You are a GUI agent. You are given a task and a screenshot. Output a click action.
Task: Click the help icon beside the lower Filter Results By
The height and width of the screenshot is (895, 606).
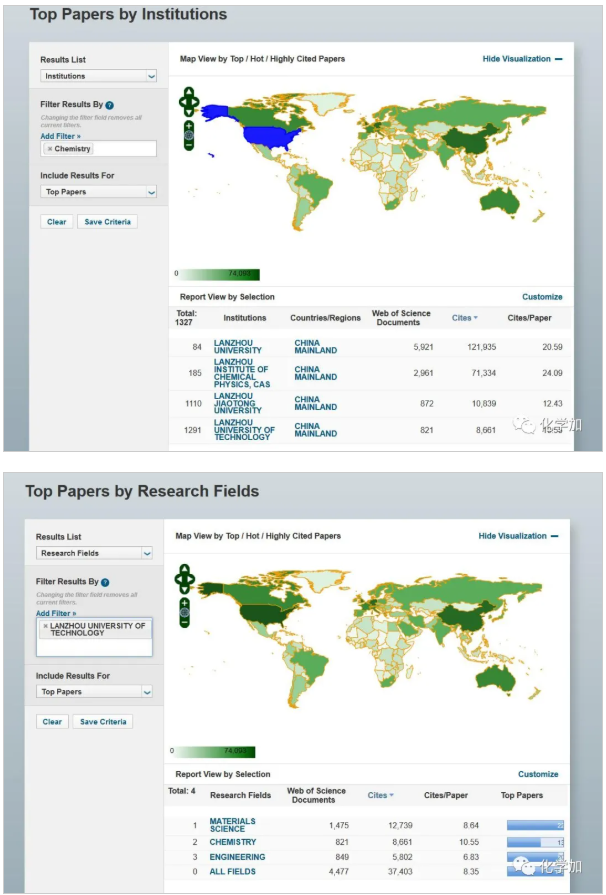click(x=105, y=582)
